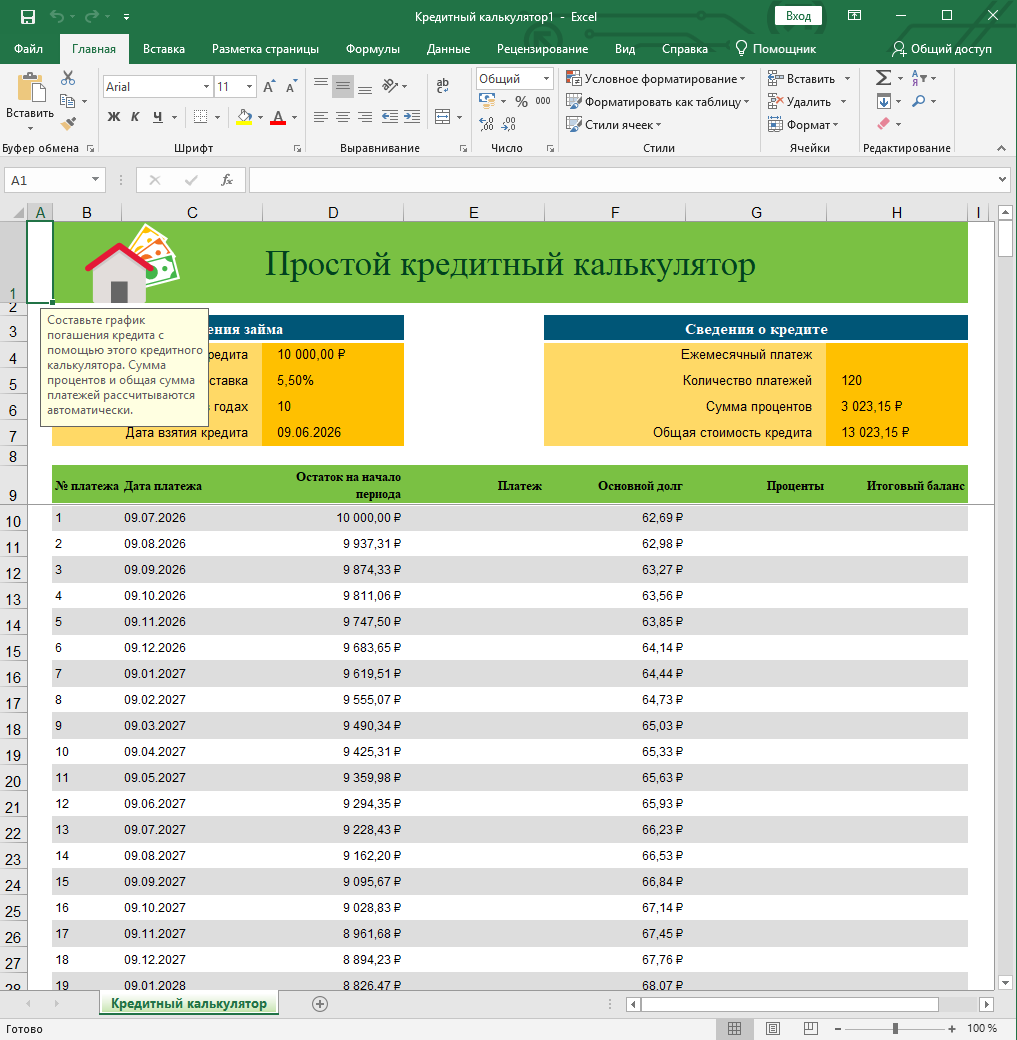The width and height of the screenshot is (1017, 1040).
Task: Collapse the ribbon with the arrow
Action: 1001,149
